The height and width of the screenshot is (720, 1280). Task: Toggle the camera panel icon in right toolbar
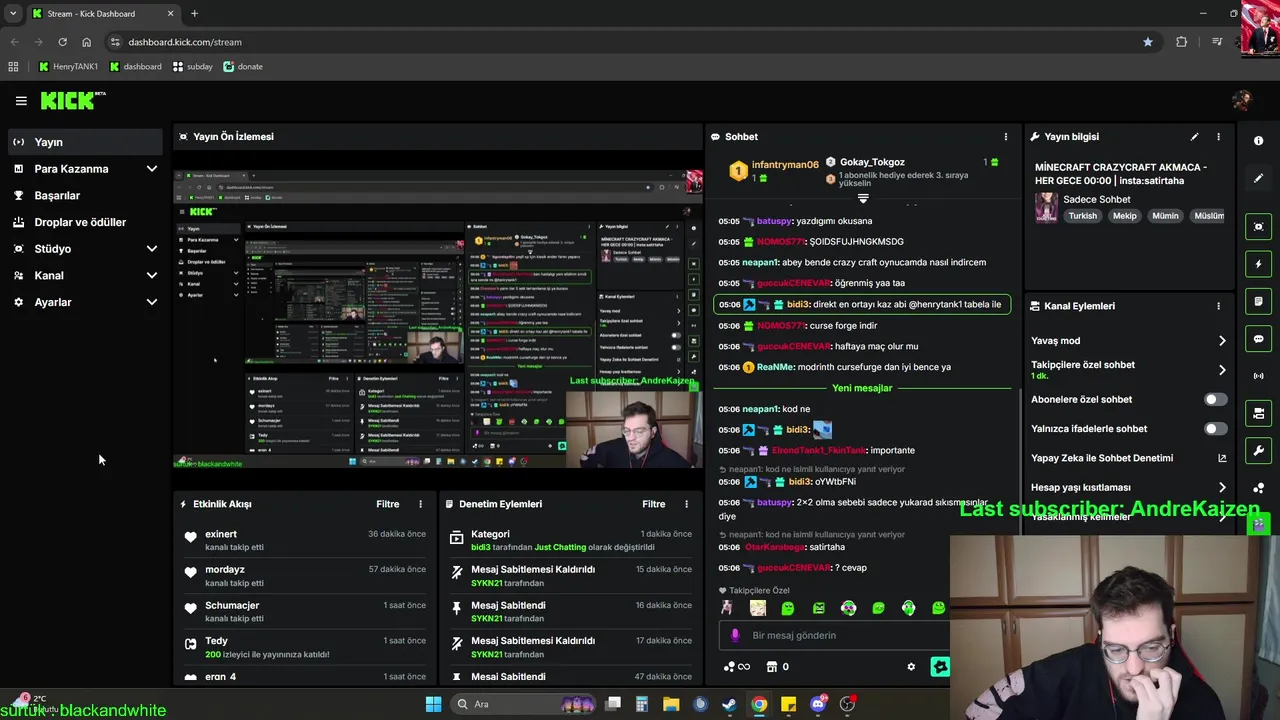[1258, 413]
